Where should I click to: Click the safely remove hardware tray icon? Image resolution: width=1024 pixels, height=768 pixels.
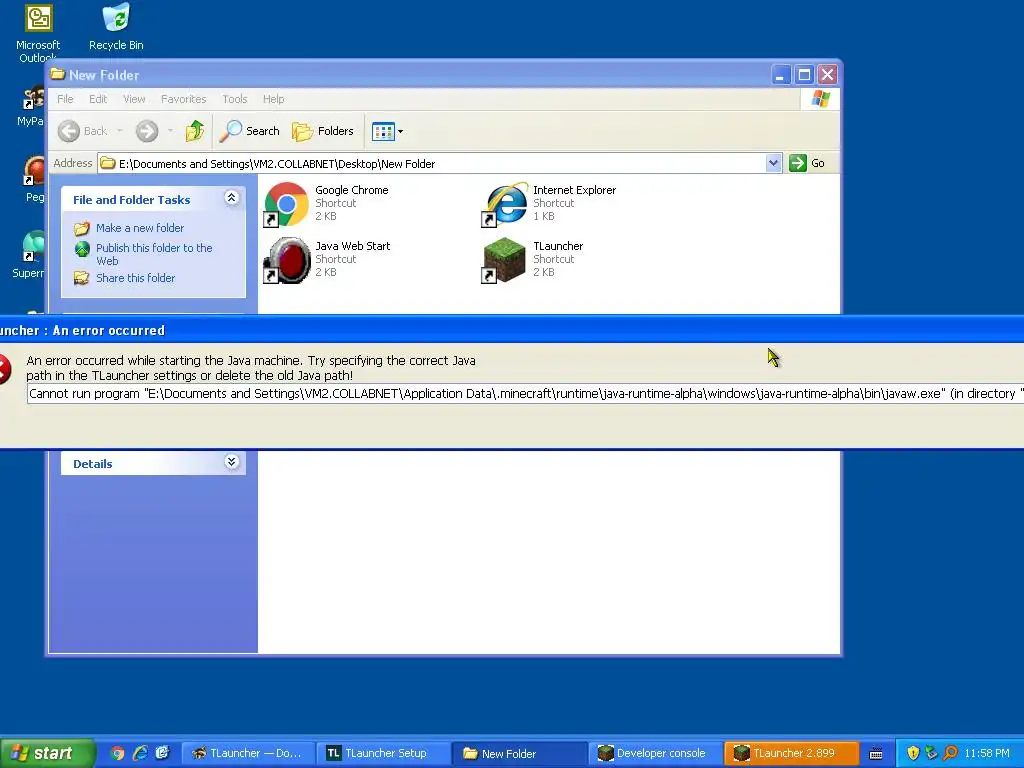(x=931, y=754)
